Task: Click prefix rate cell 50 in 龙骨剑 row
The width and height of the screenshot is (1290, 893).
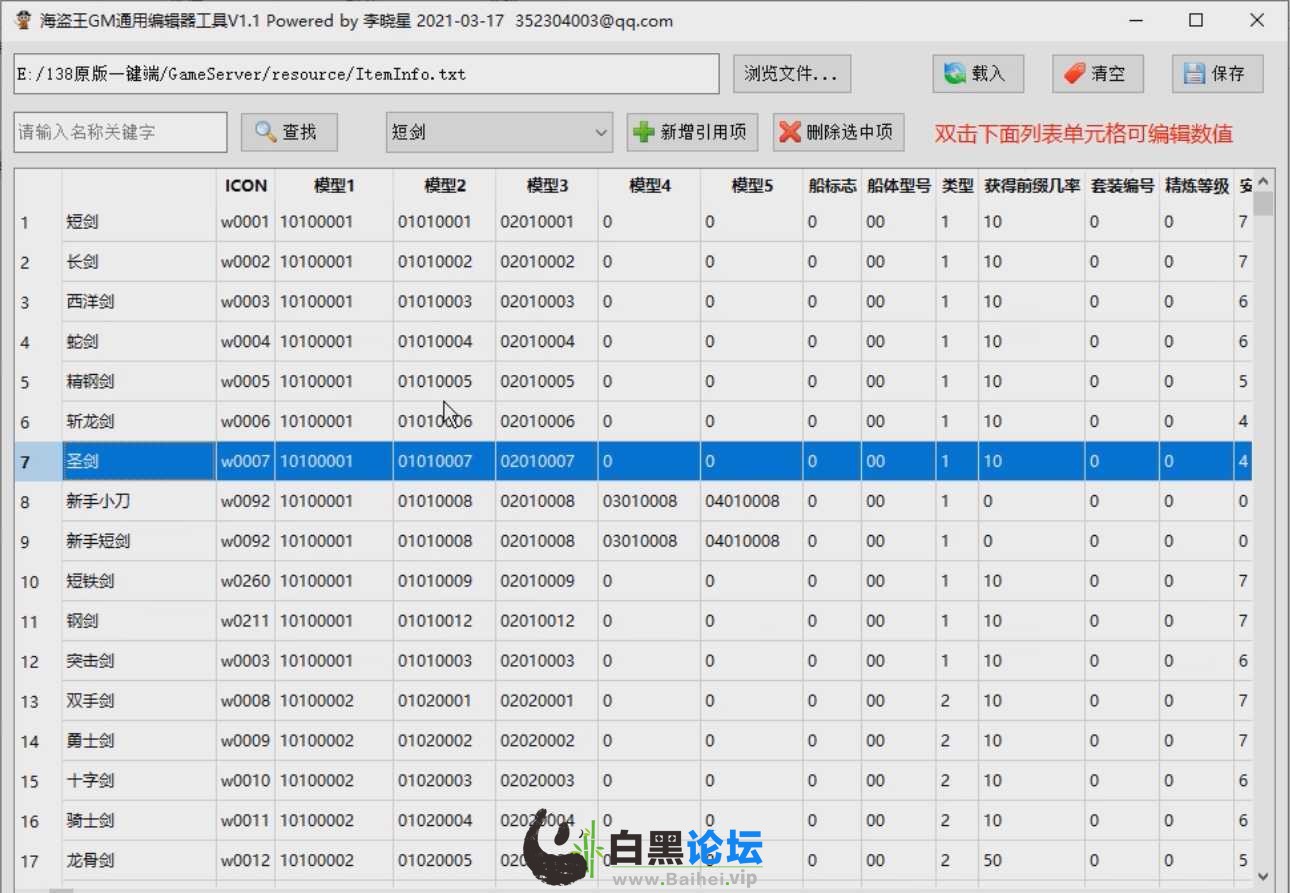Action: click(x=1032, y=861)
